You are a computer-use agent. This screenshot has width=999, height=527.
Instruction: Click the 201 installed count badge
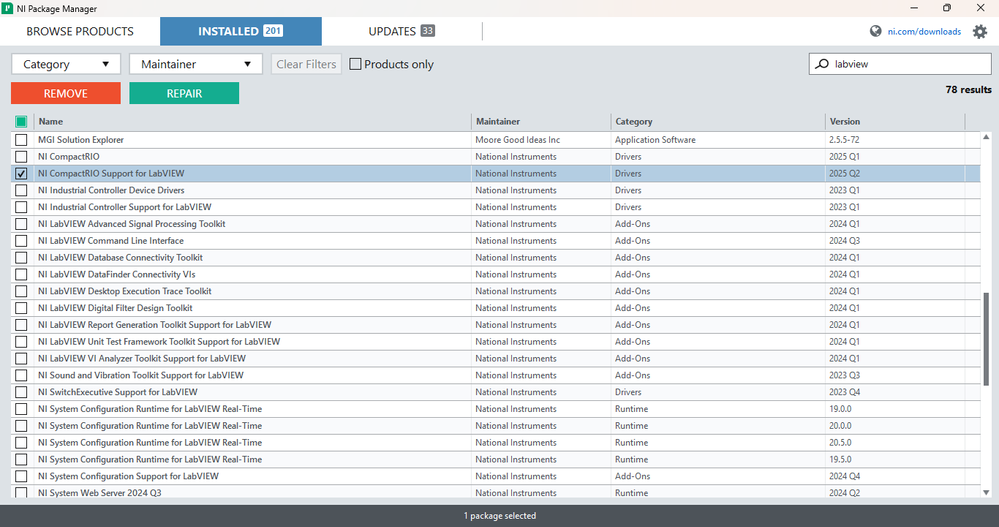point(273,31)
